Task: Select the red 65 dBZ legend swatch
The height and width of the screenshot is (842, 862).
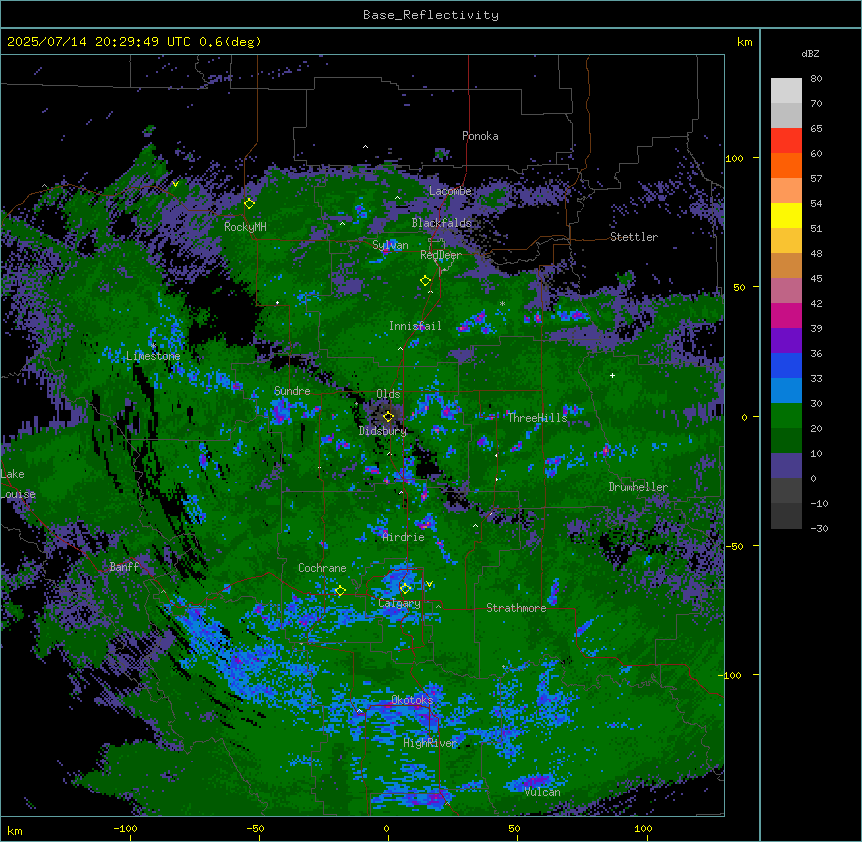Action: click(x=786, y=140)
